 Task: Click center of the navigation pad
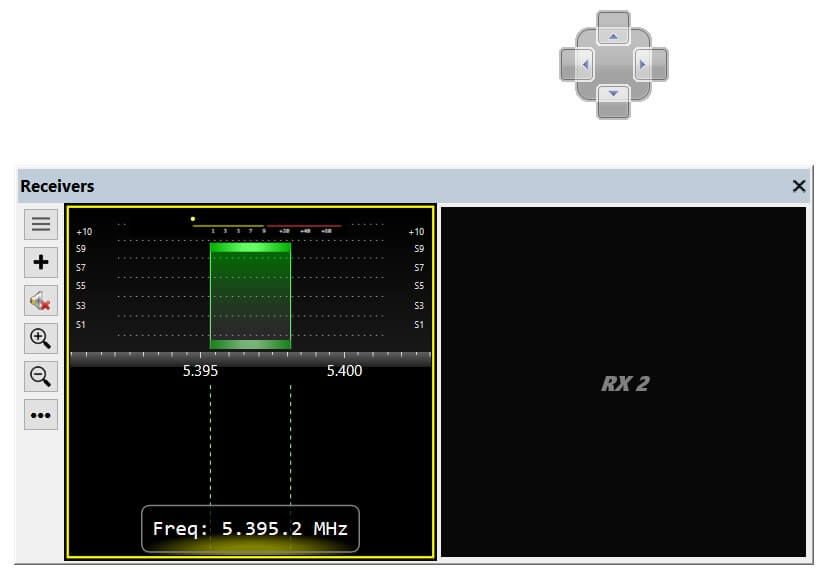(x=614, y=64)
